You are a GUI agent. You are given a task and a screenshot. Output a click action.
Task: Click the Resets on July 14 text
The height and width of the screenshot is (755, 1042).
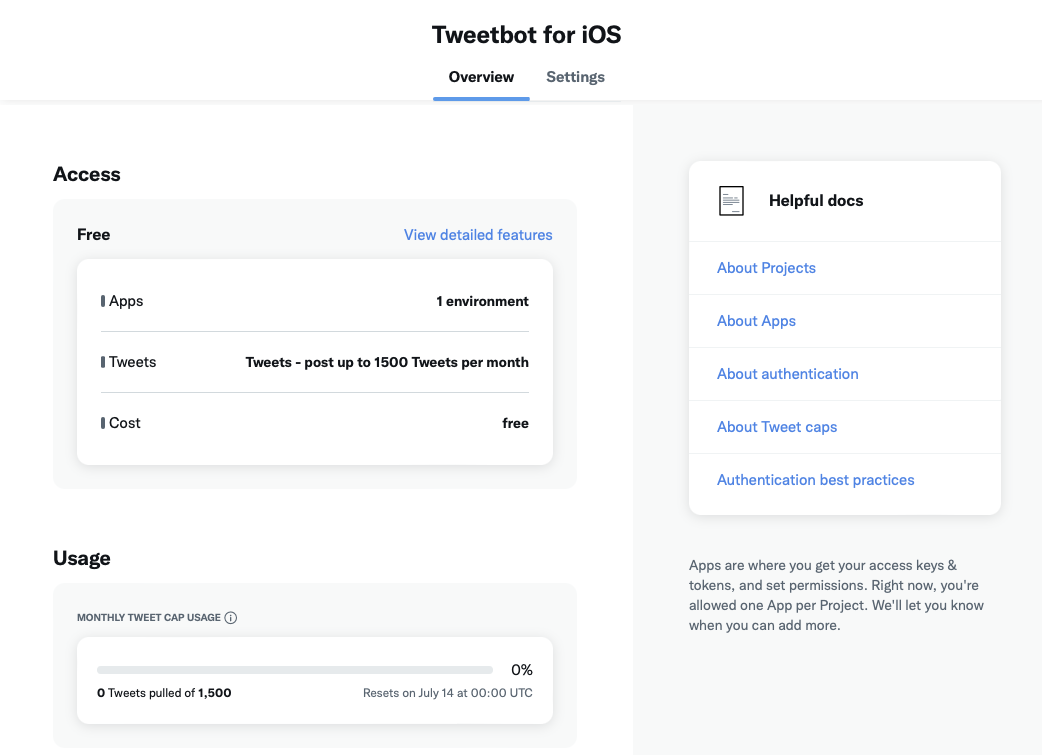[x=447, y=693]
